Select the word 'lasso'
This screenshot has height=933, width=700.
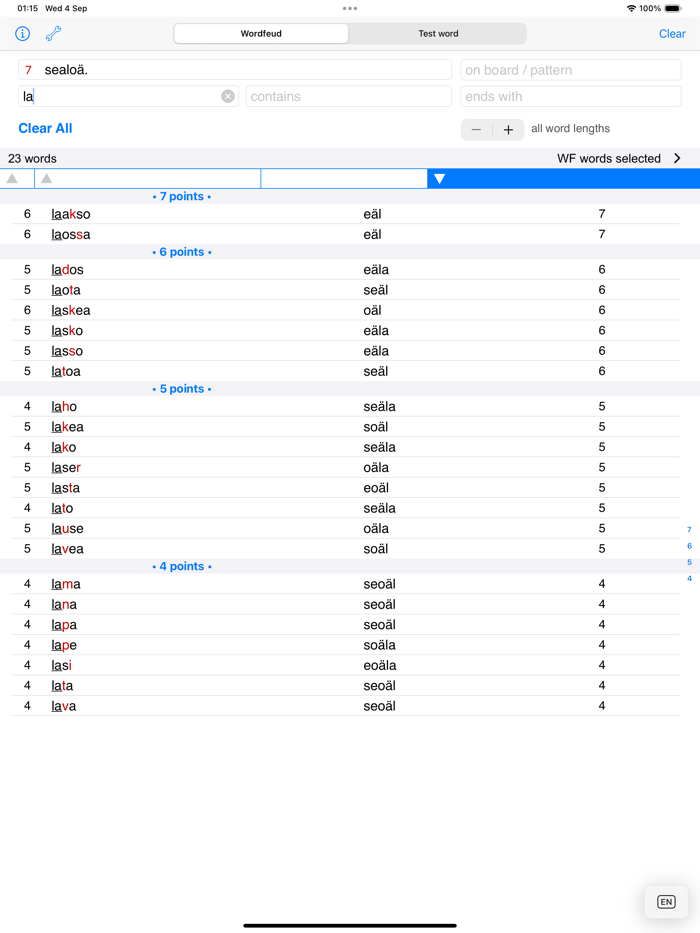pos(67,351)
